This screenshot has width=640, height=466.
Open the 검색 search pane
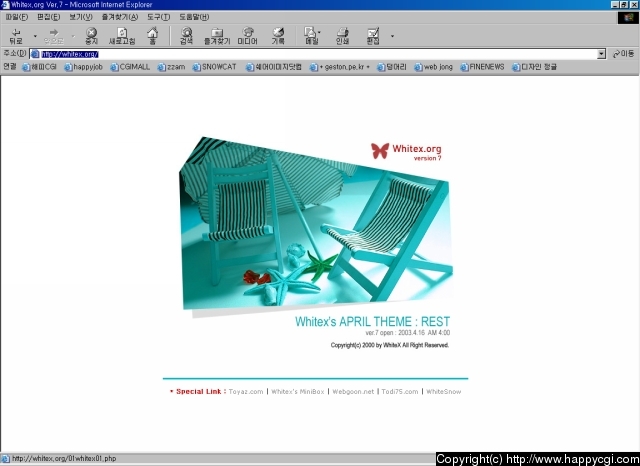tap(187, 36)
